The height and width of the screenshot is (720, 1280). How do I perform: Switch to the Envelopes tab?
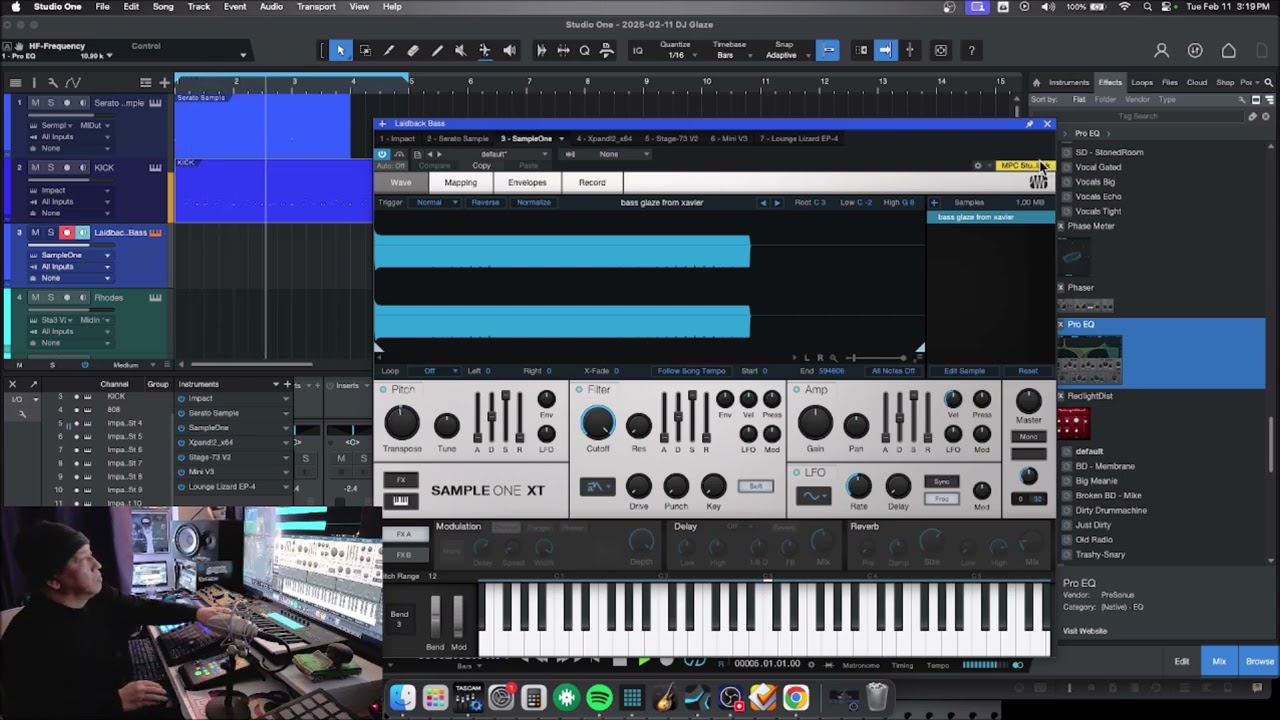click(527, 183)
